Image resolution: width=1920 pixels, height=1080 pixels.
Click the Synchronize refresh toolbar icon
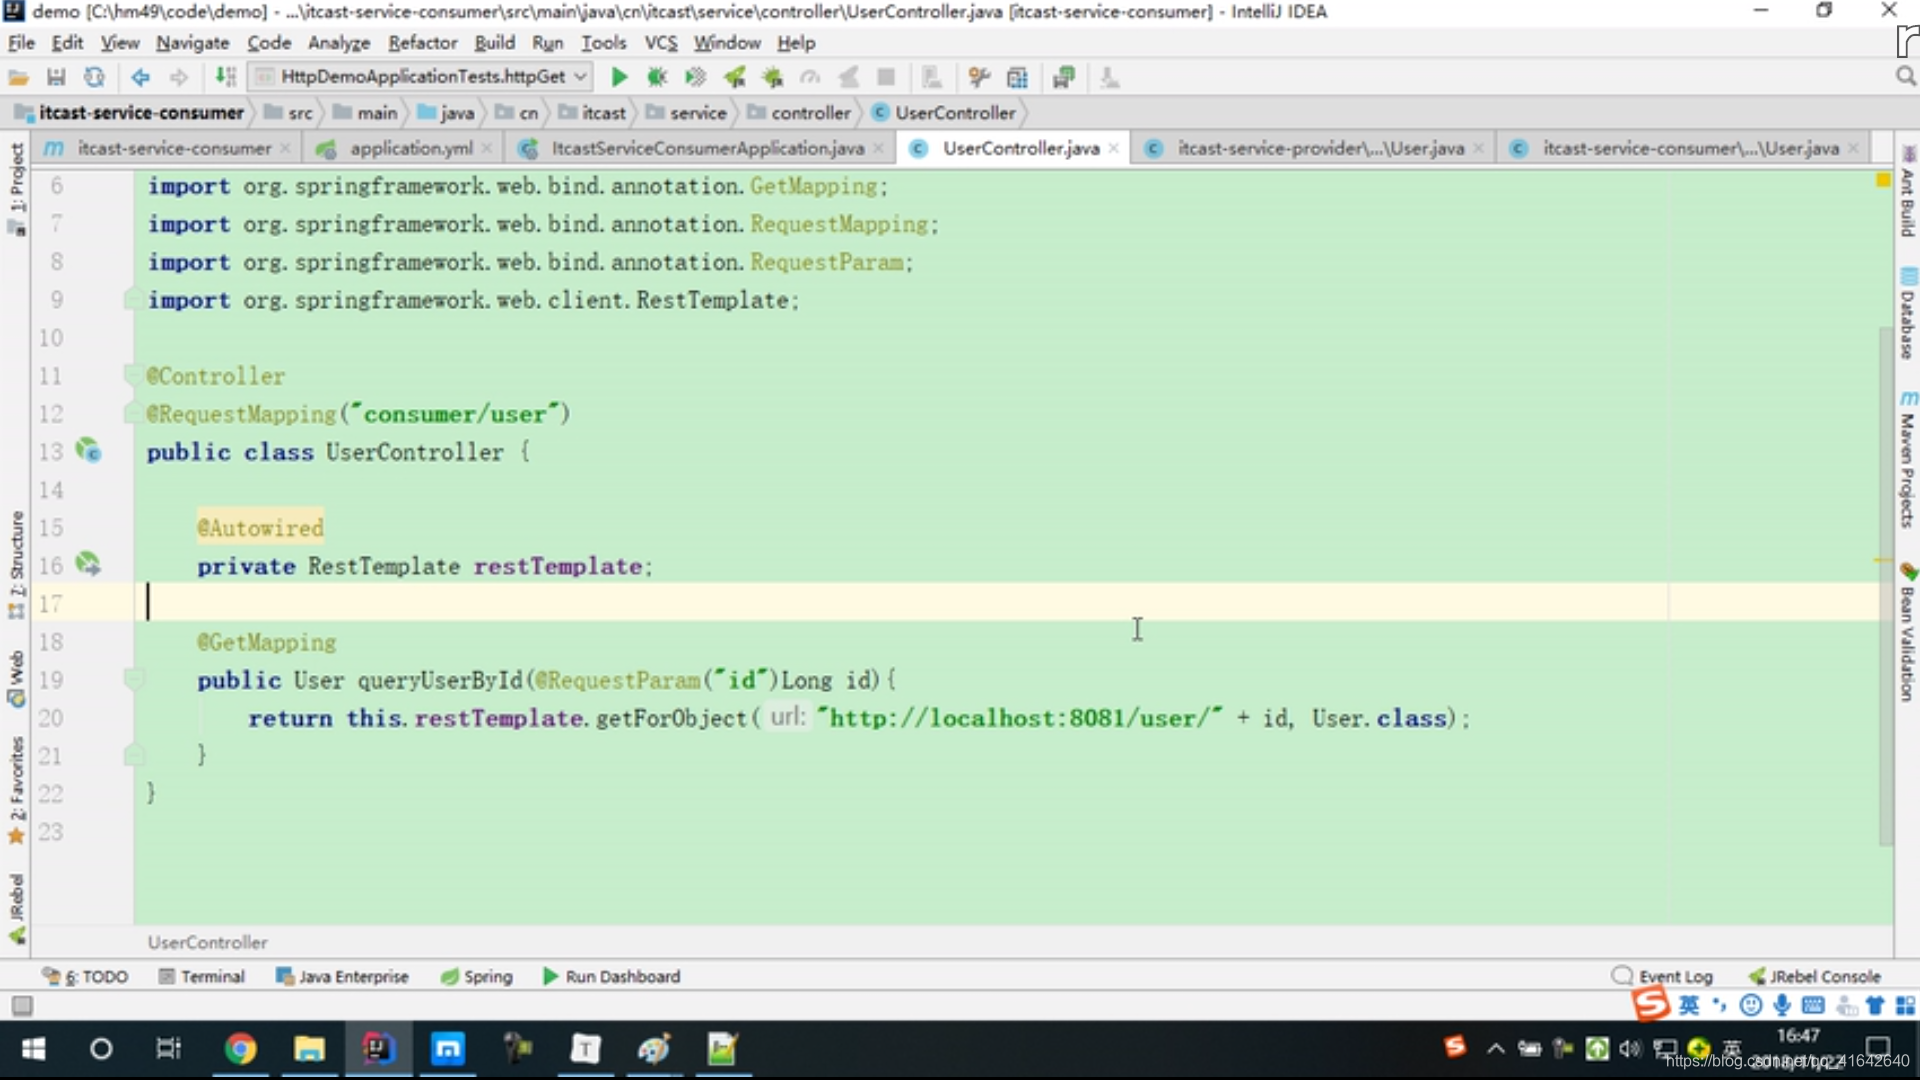tap(94, 77)
